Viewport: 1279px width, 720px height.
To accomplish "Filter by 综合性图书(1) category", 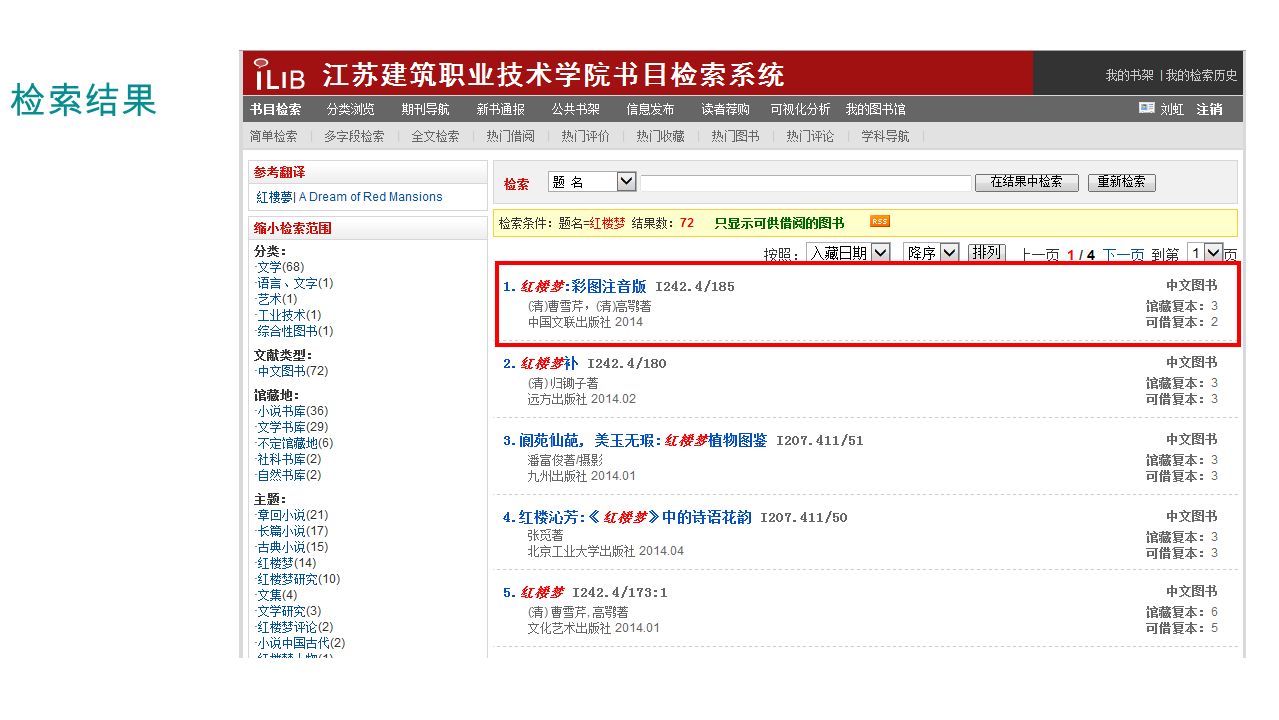I will 295,331.
